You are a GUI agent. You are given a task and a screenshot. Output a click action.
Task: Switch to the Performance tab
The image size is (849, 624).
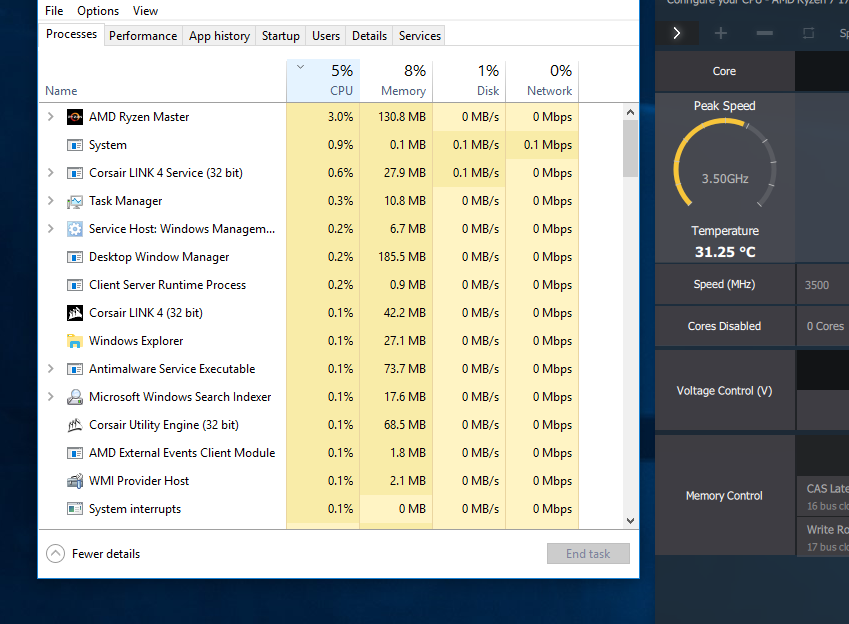[x=143, y=36]
